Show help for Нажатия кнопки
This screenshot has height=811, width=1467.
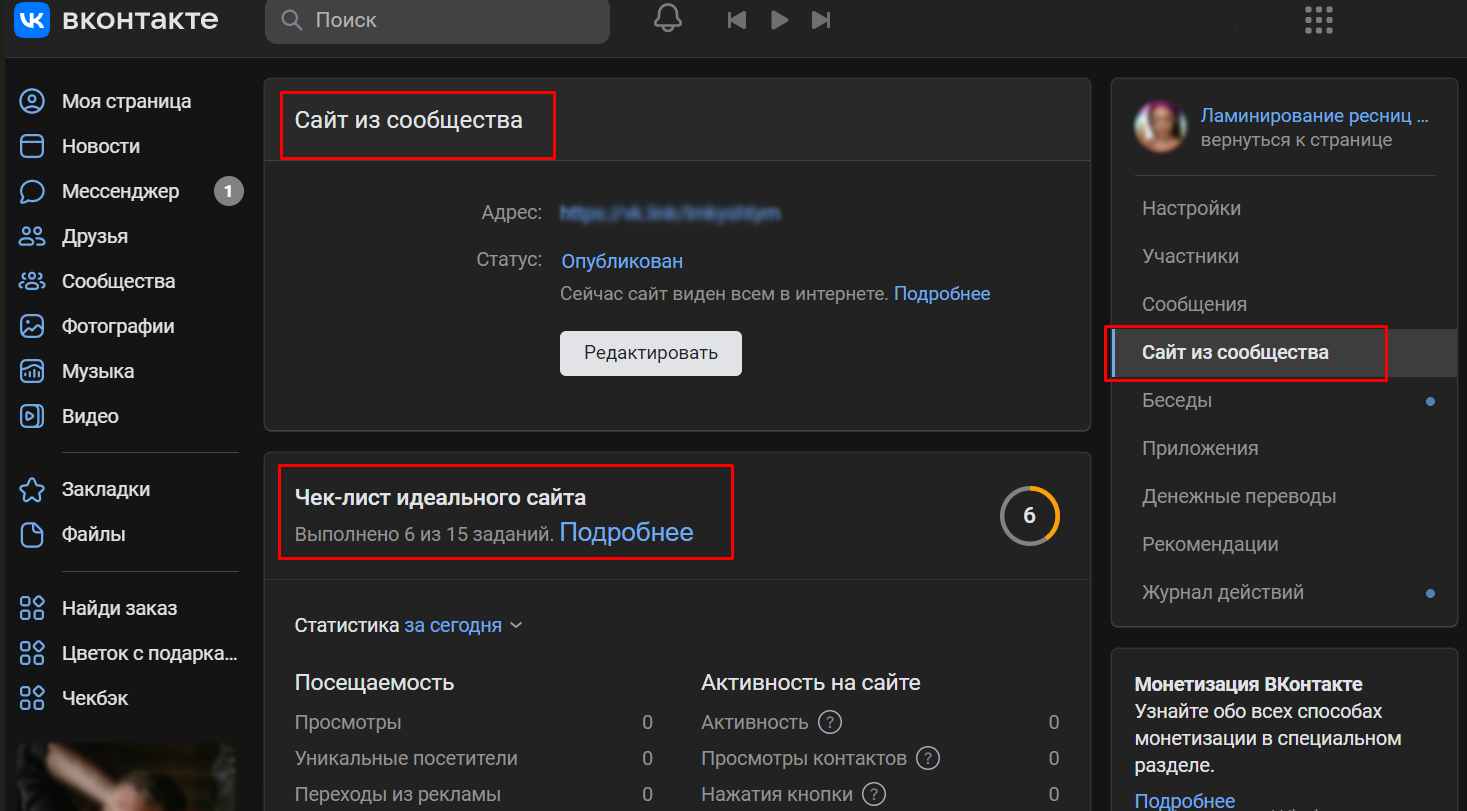point(874,794)
